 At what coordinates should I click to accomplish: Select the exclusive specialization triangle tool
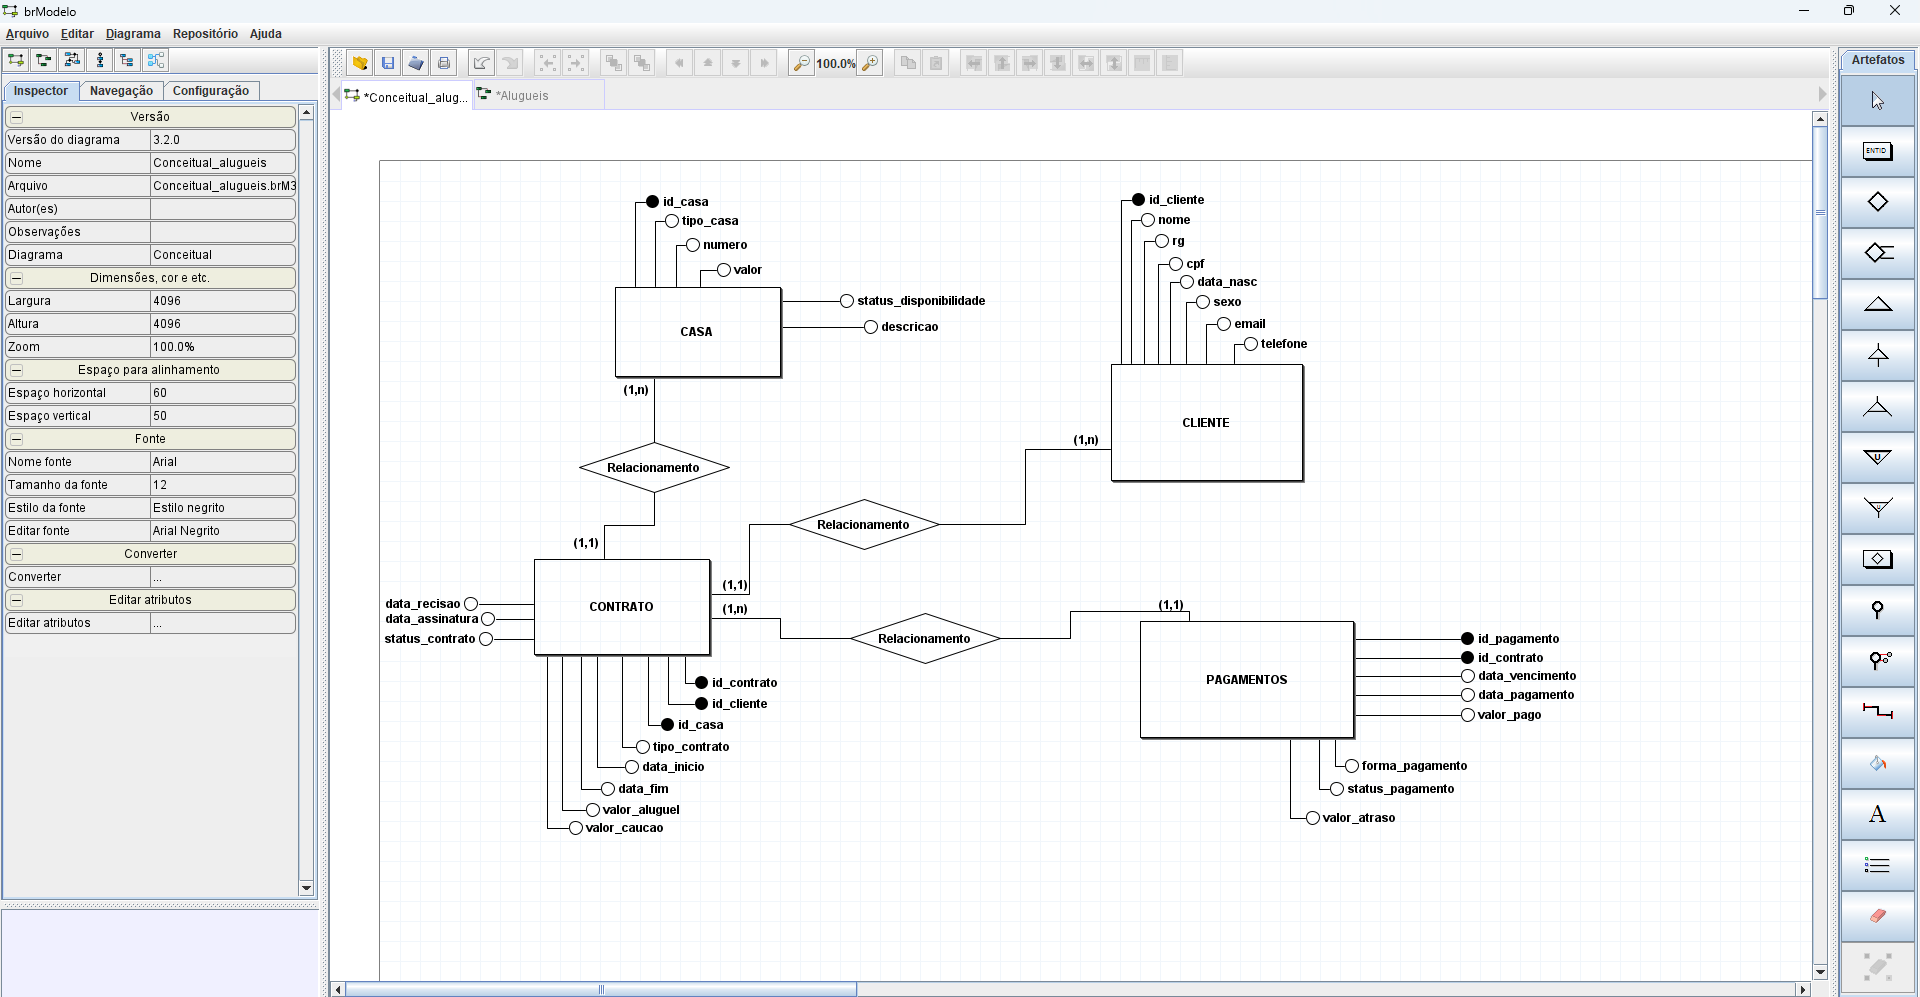(1877, 355)
